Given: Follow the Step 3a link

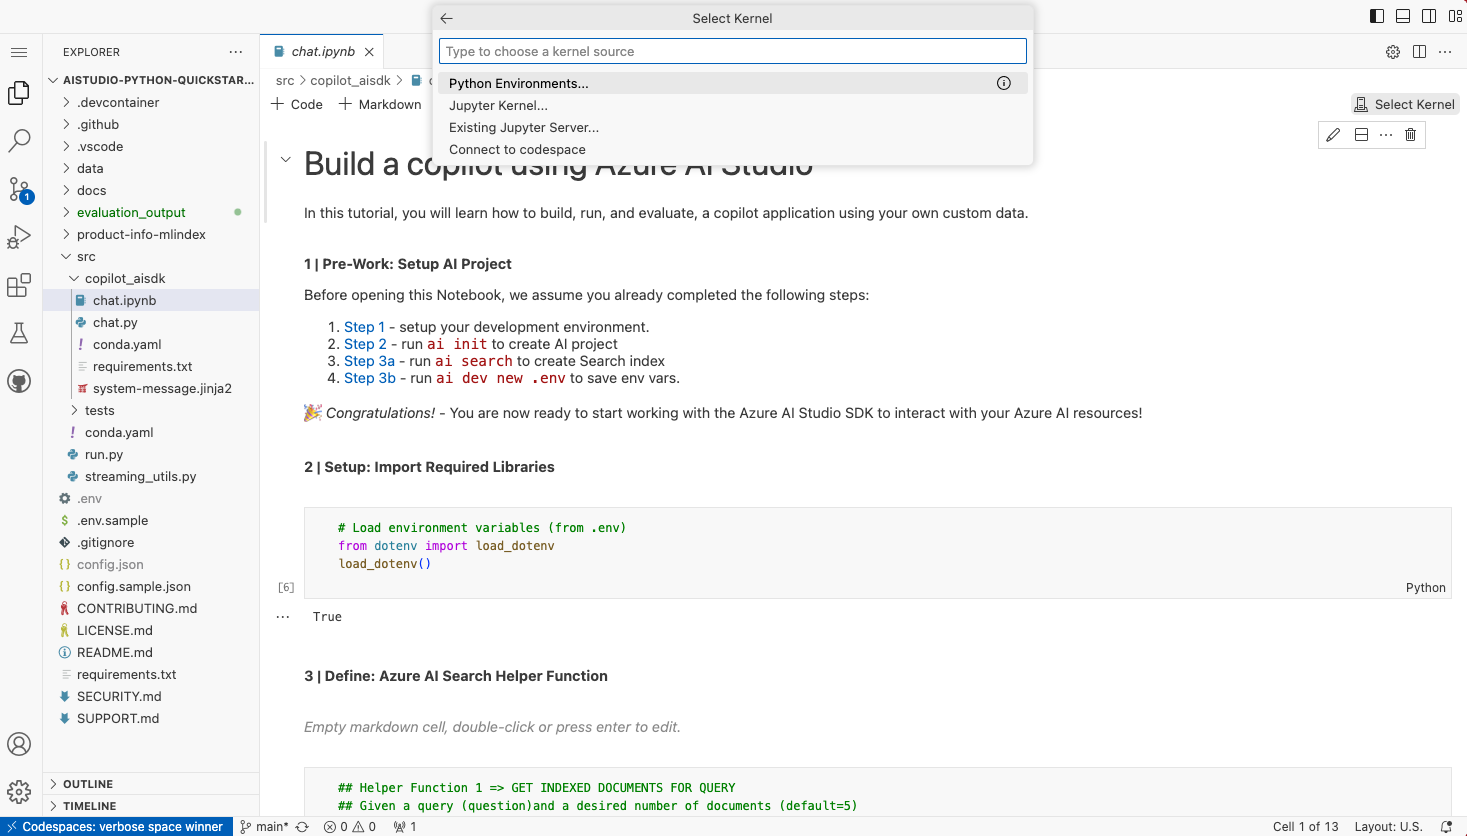Looking at the screenshot, I should (369, 361).
